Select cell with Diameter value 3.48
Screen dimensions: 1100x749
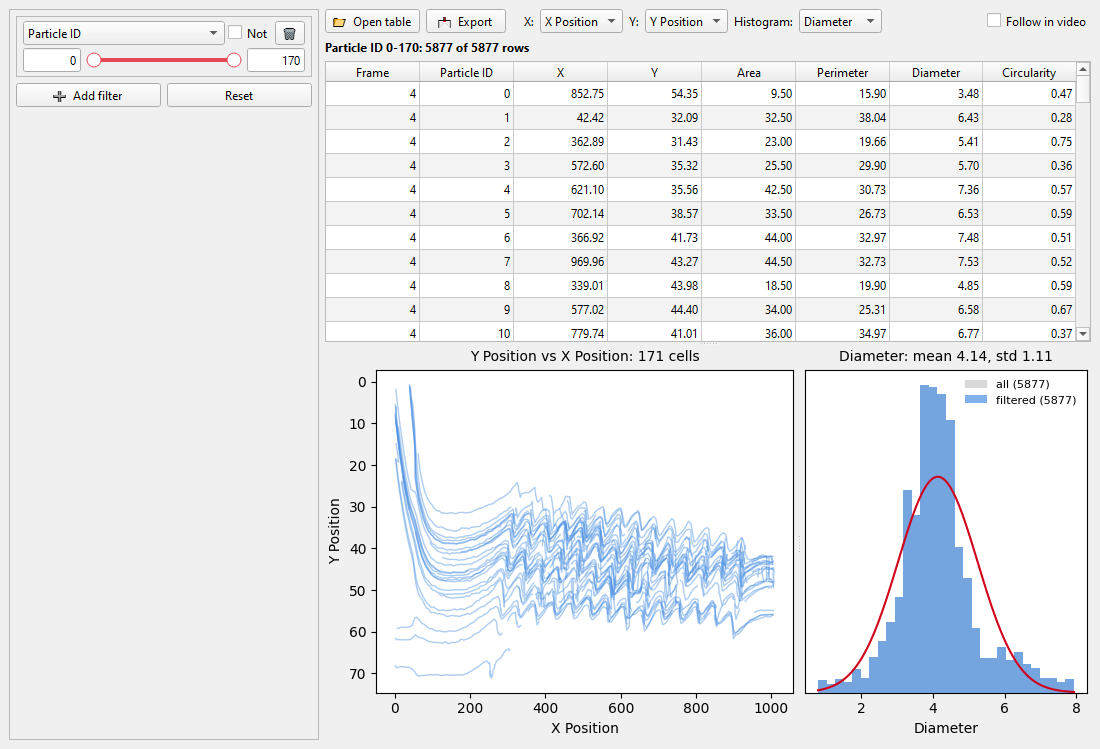point(936,93)
